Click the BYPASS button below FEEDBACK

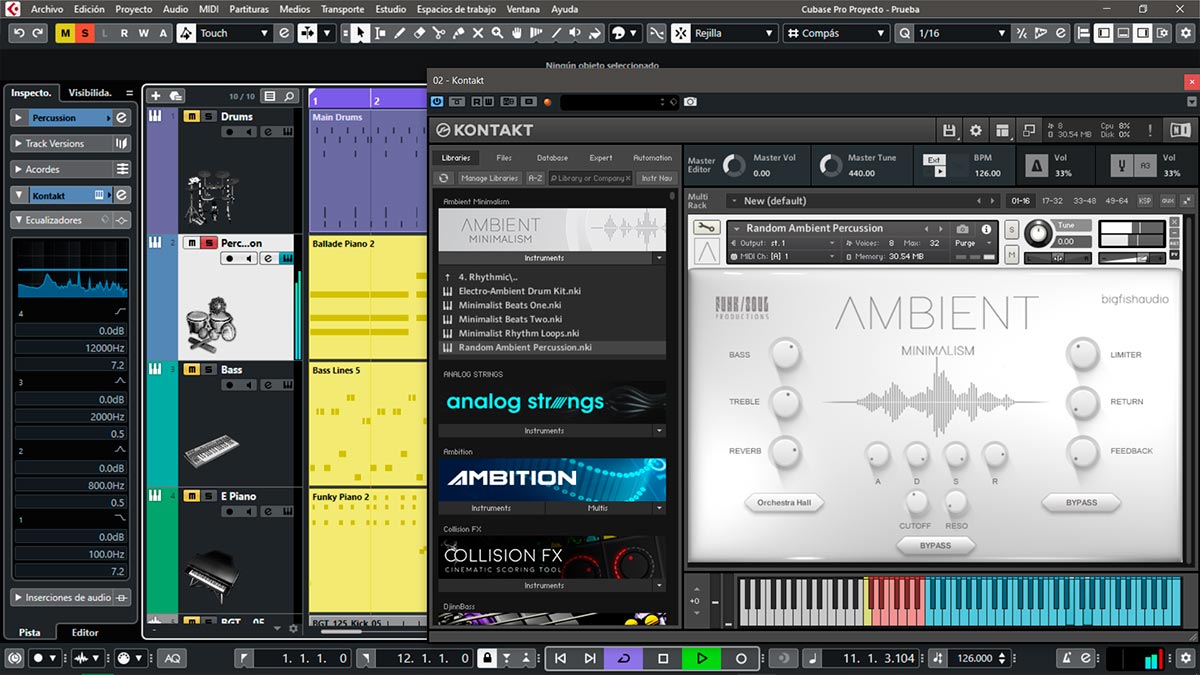pos(1081,502)
